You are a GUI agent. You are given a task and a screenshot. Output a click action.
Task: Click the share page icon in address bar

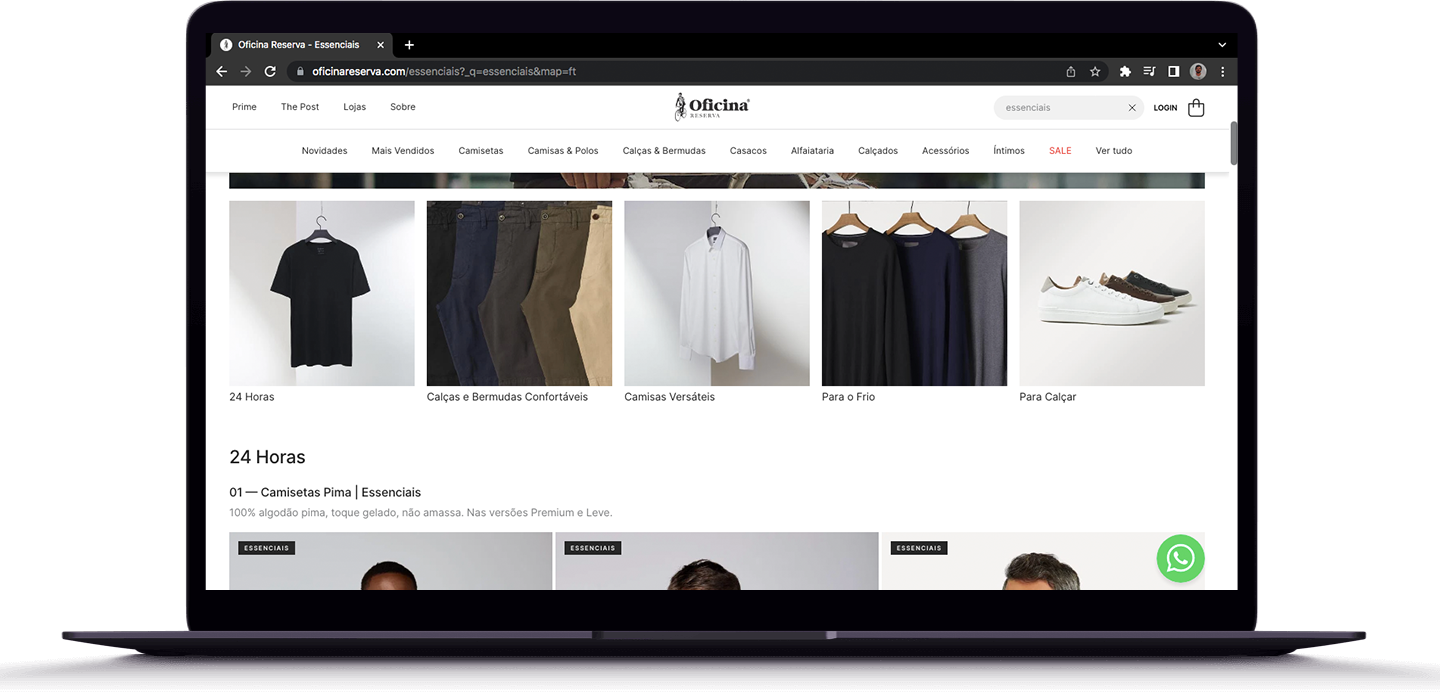coord(1071,72)
